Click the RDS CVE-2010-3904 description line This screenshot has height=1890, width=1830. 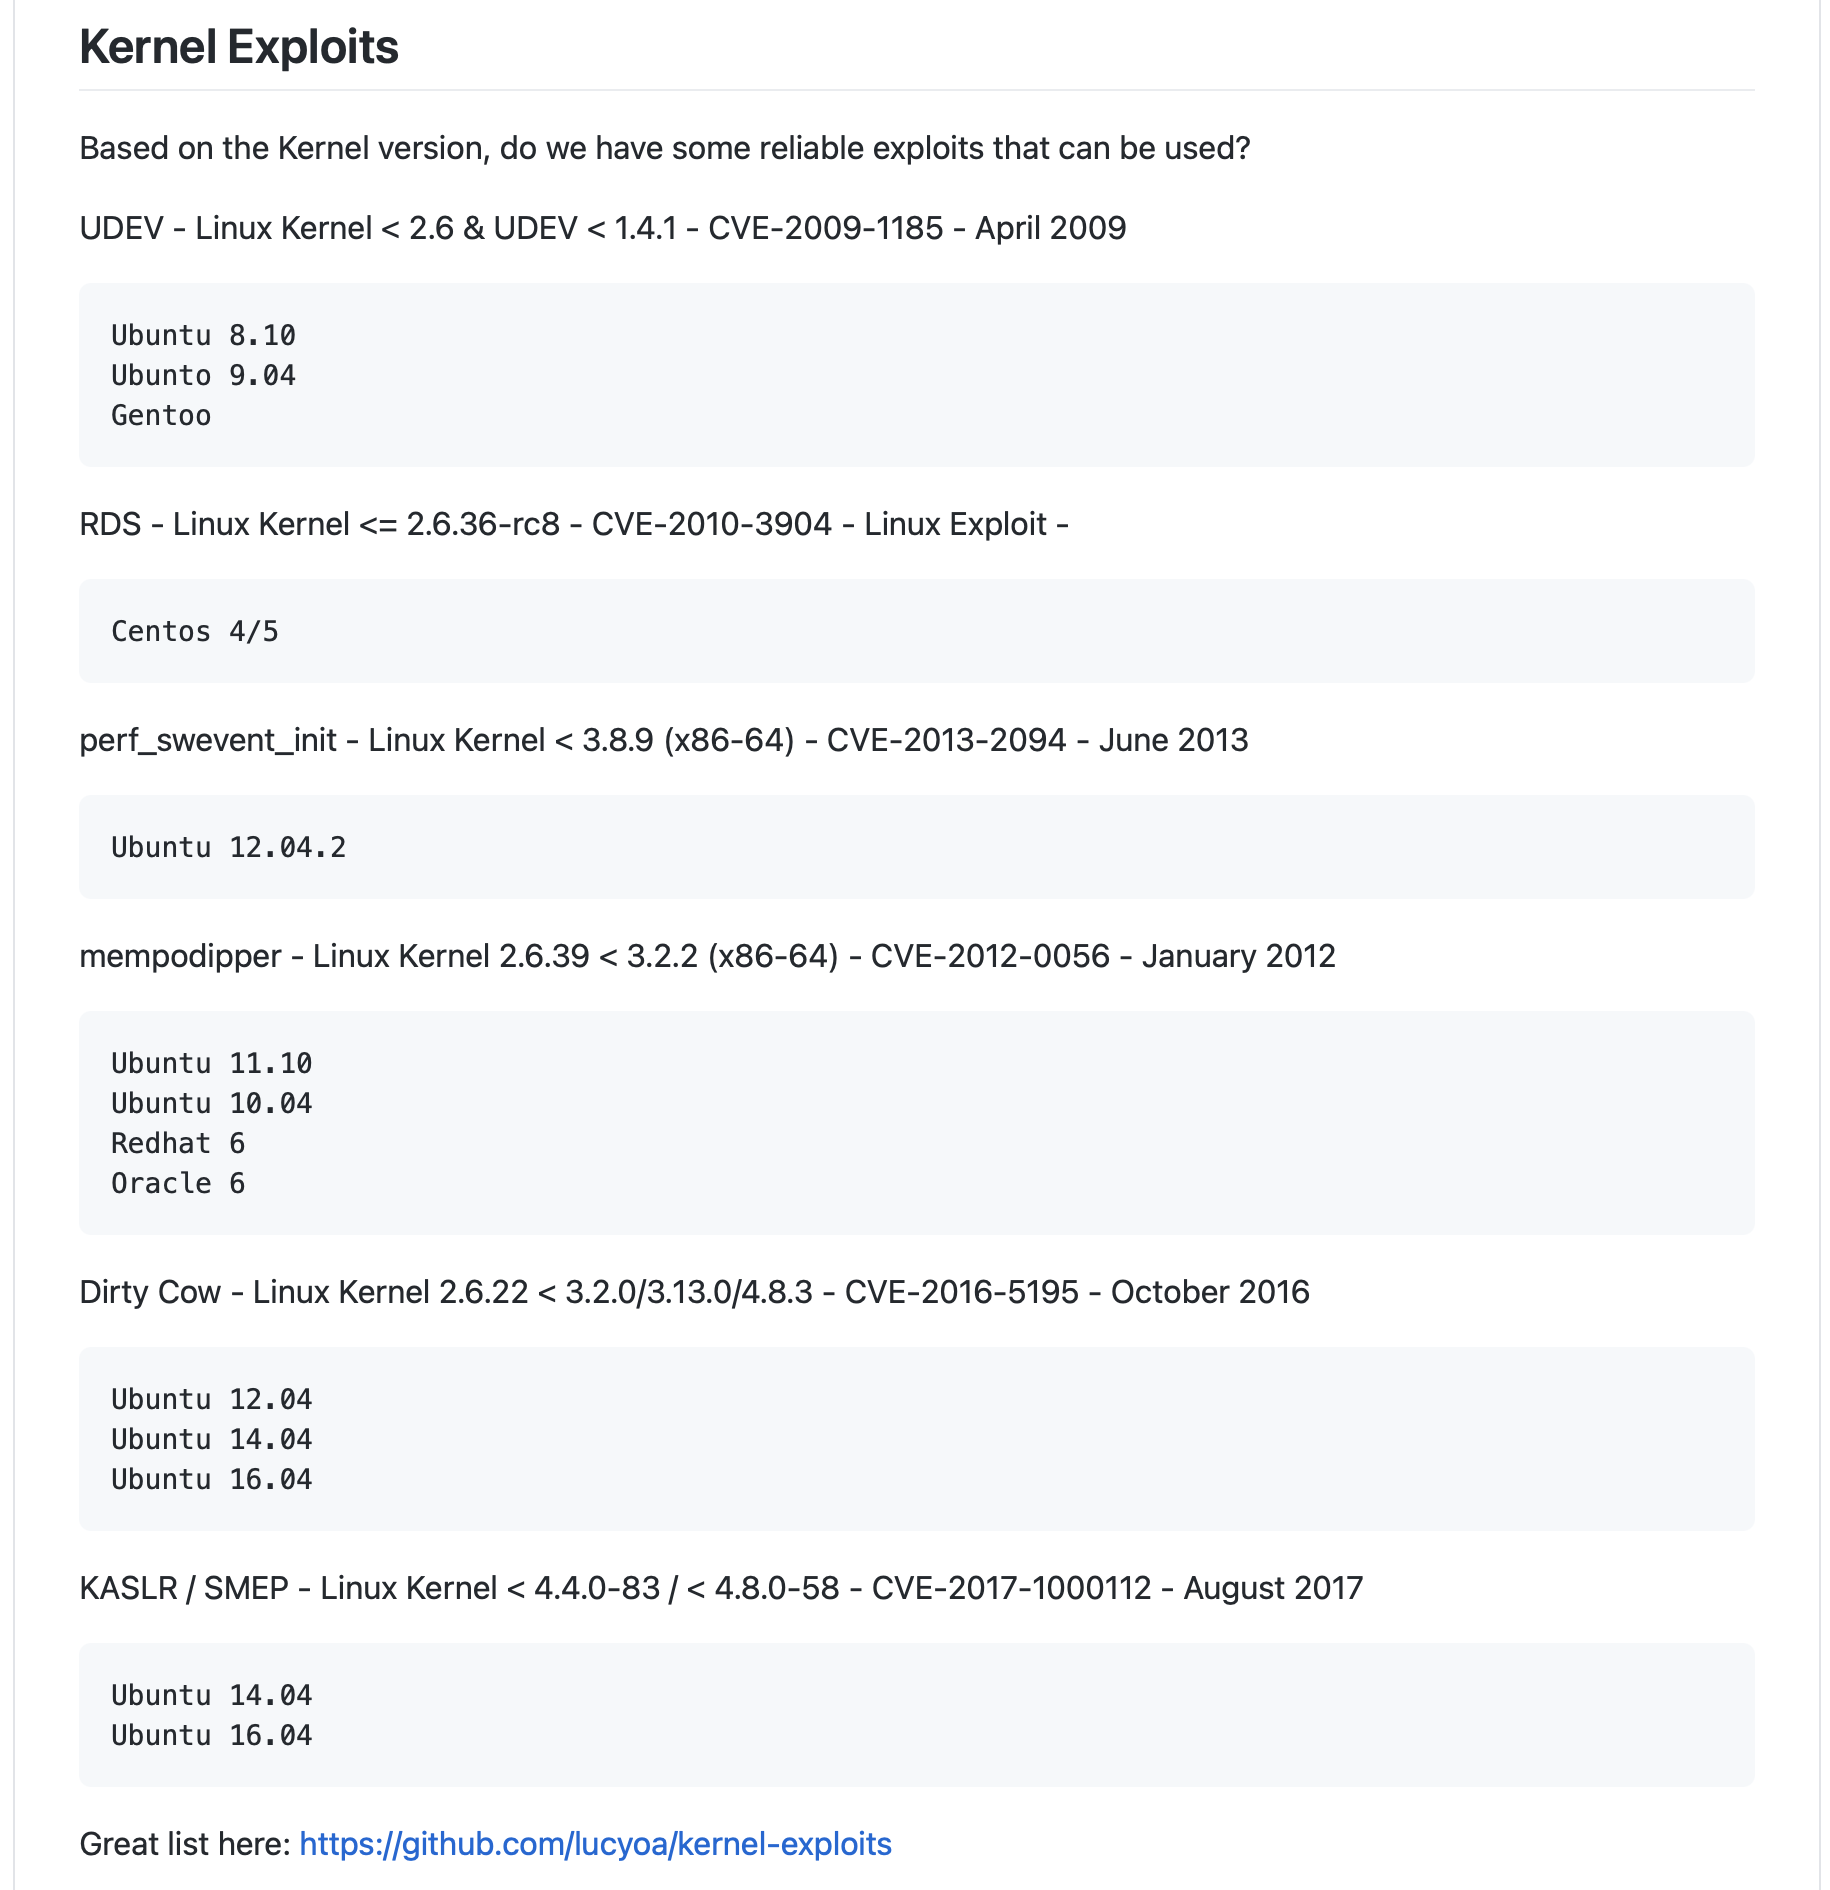pyautogui.click(x=573, y=524)
